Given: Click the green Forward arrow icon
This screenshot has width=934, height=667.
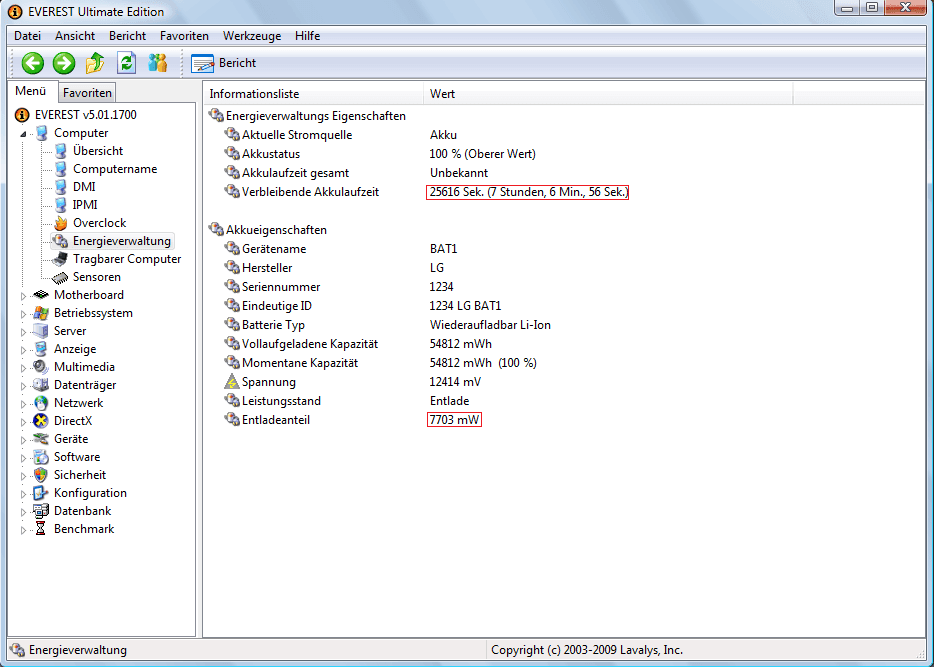Looking at the screenshot, I should coord(64,63).
